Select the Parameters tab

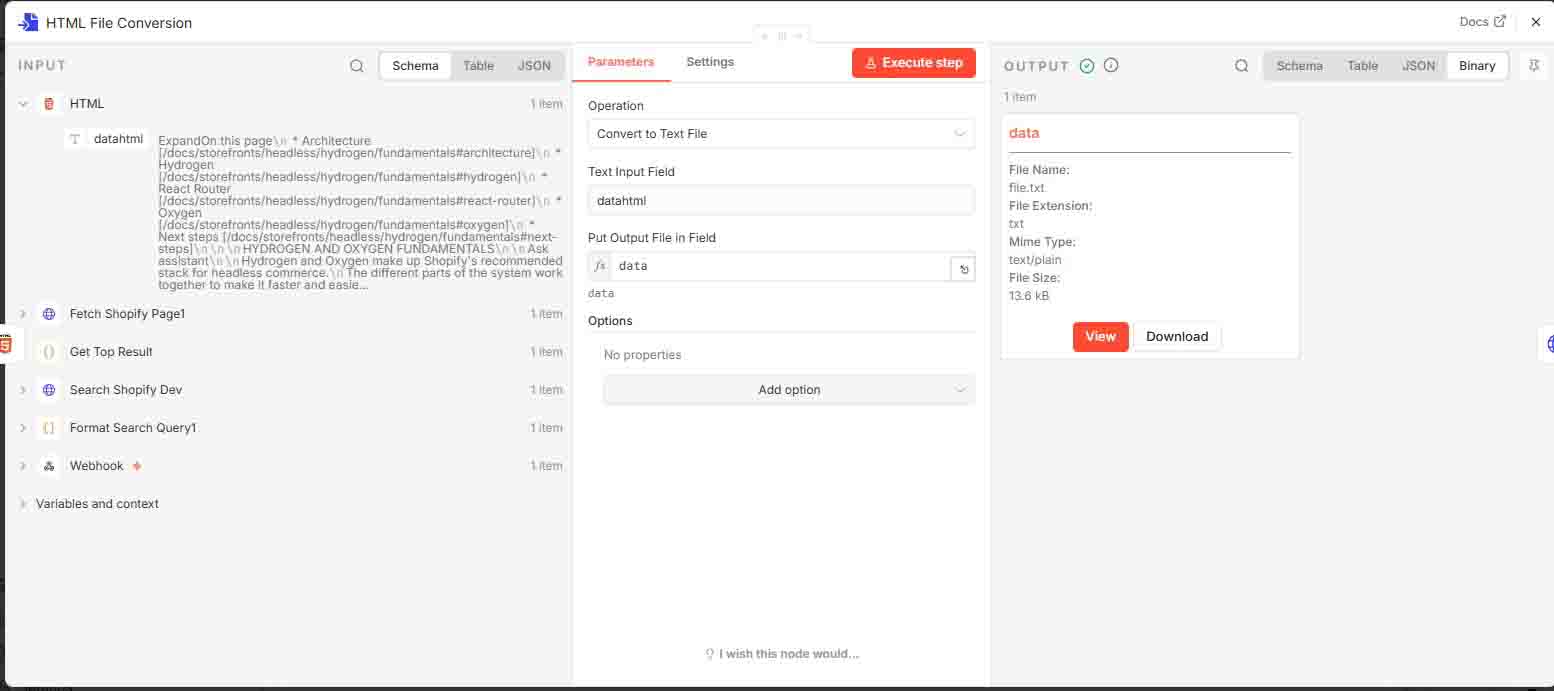tap(621, 61)
